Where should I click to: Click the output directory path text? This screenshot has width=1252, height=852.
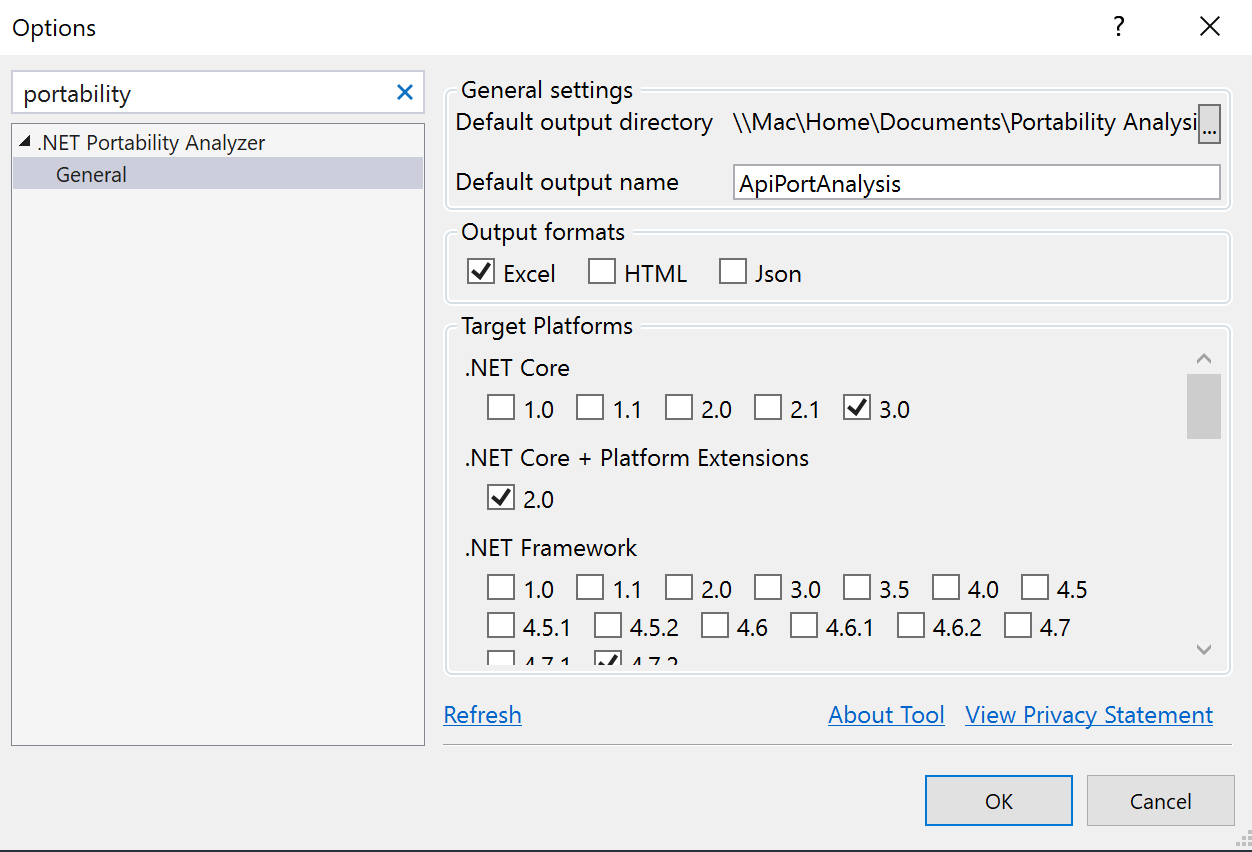[964, 122]
